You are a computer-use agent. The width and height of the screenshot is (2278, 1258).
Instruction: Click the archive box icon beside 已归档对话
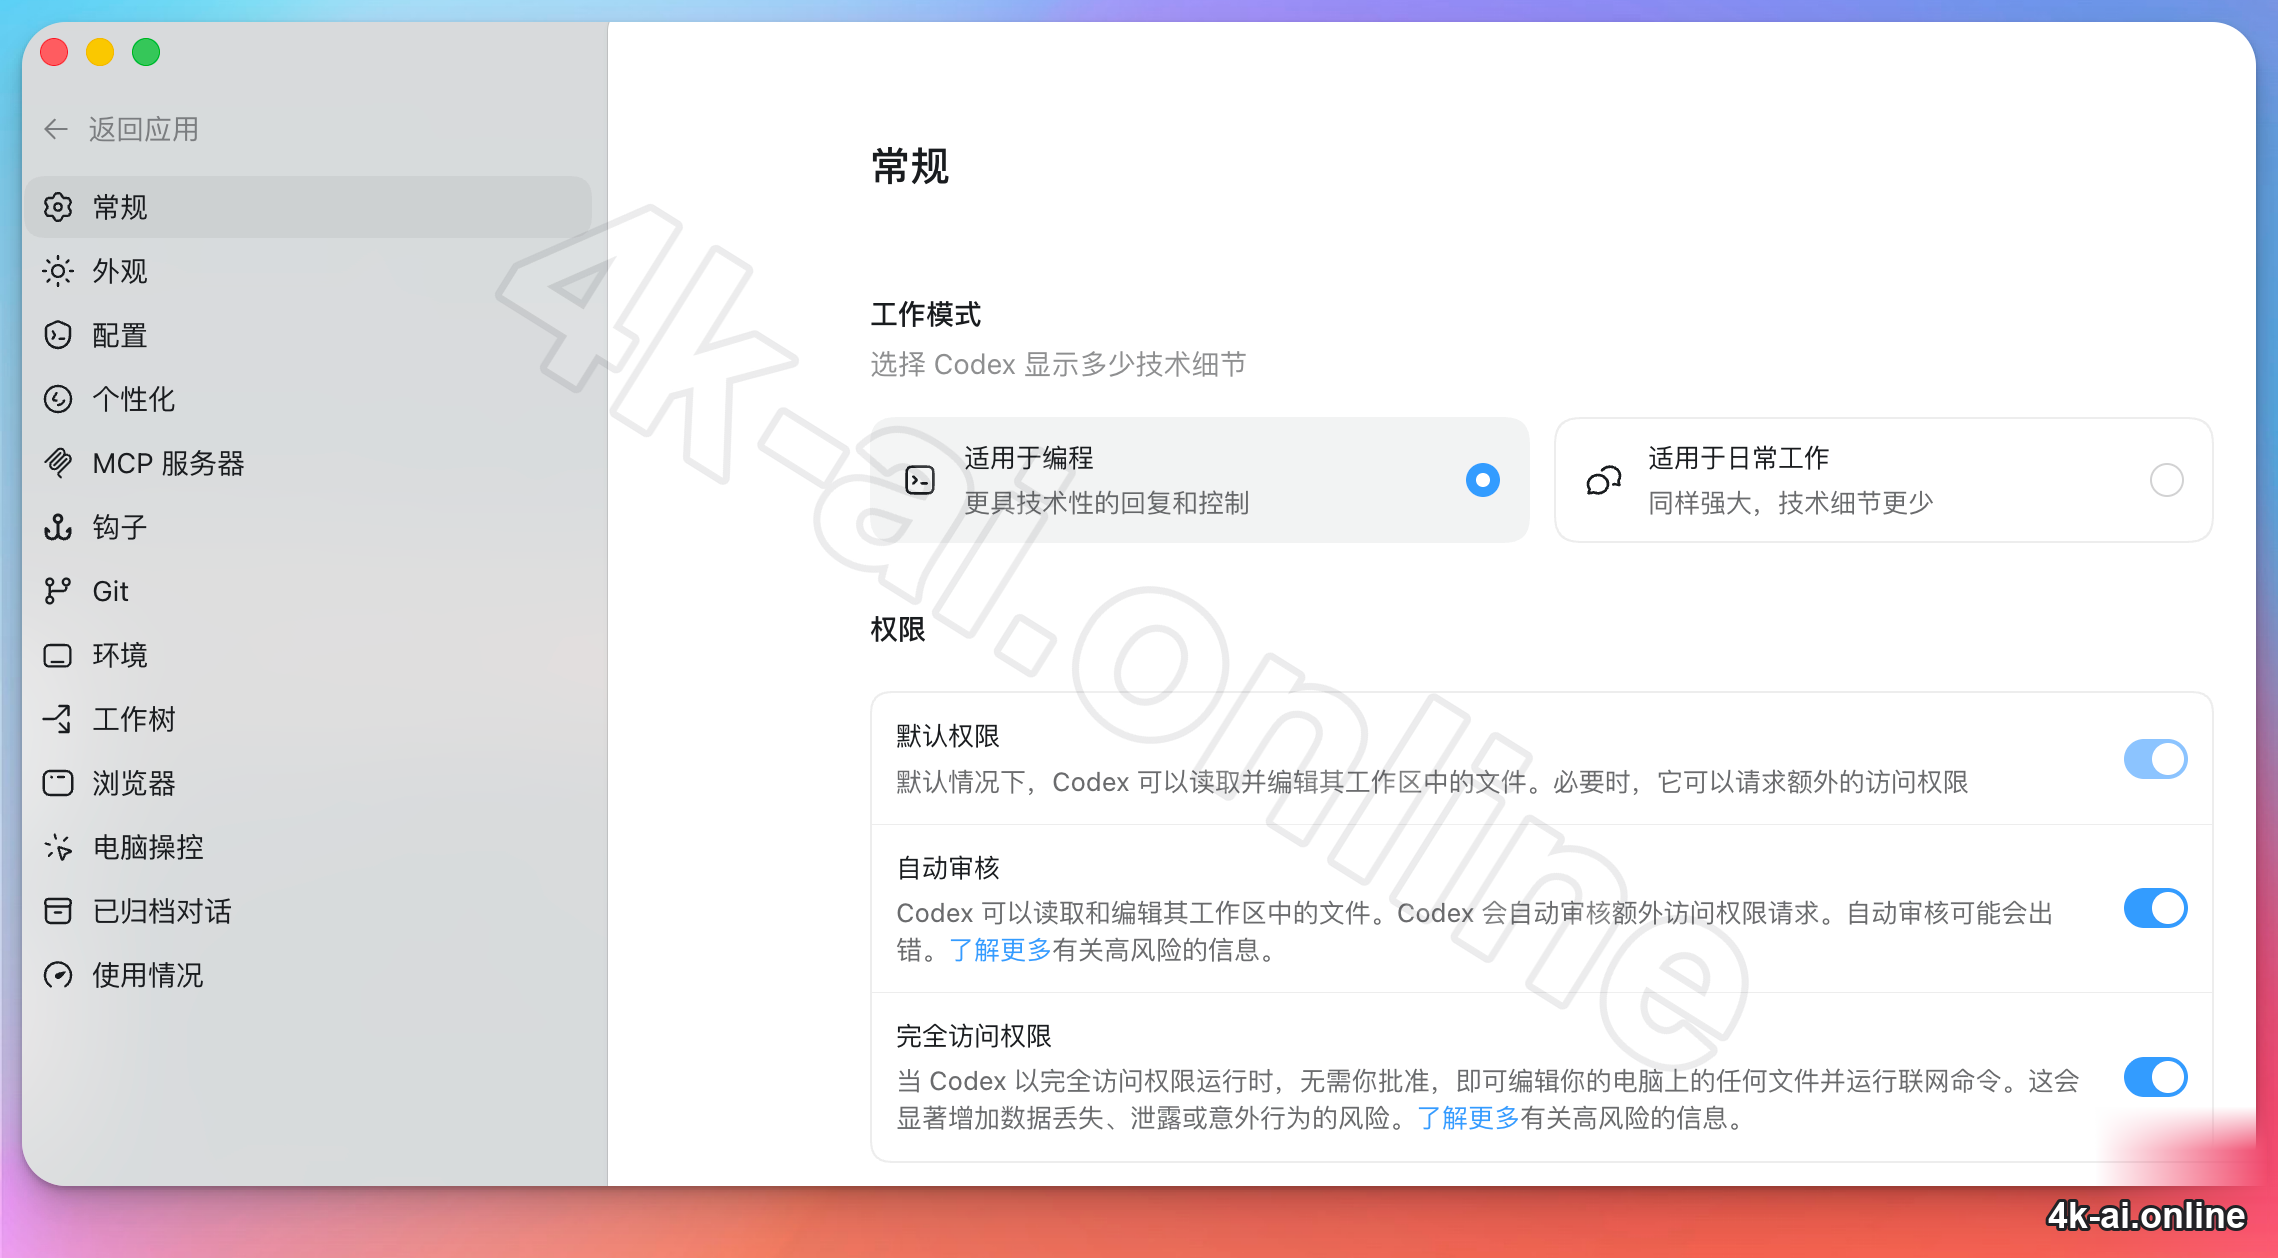pos(58,911)
